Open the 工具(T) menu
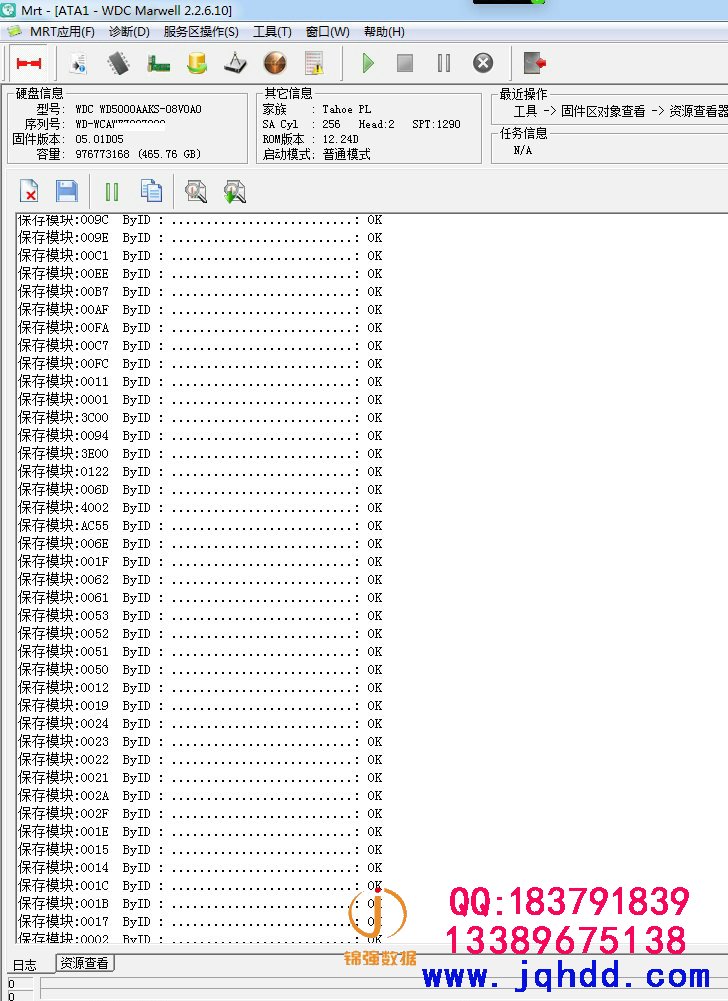728x1001 pixels. pos(272,31)
